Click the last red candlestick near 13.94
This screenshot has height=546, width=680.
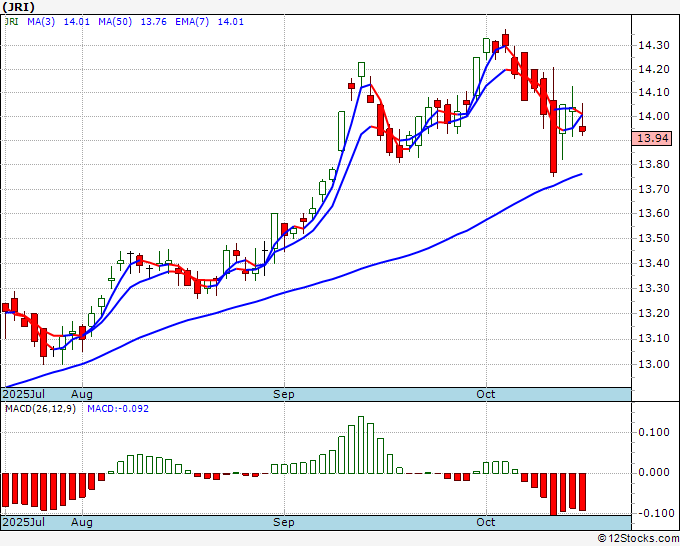click(582, 128)
